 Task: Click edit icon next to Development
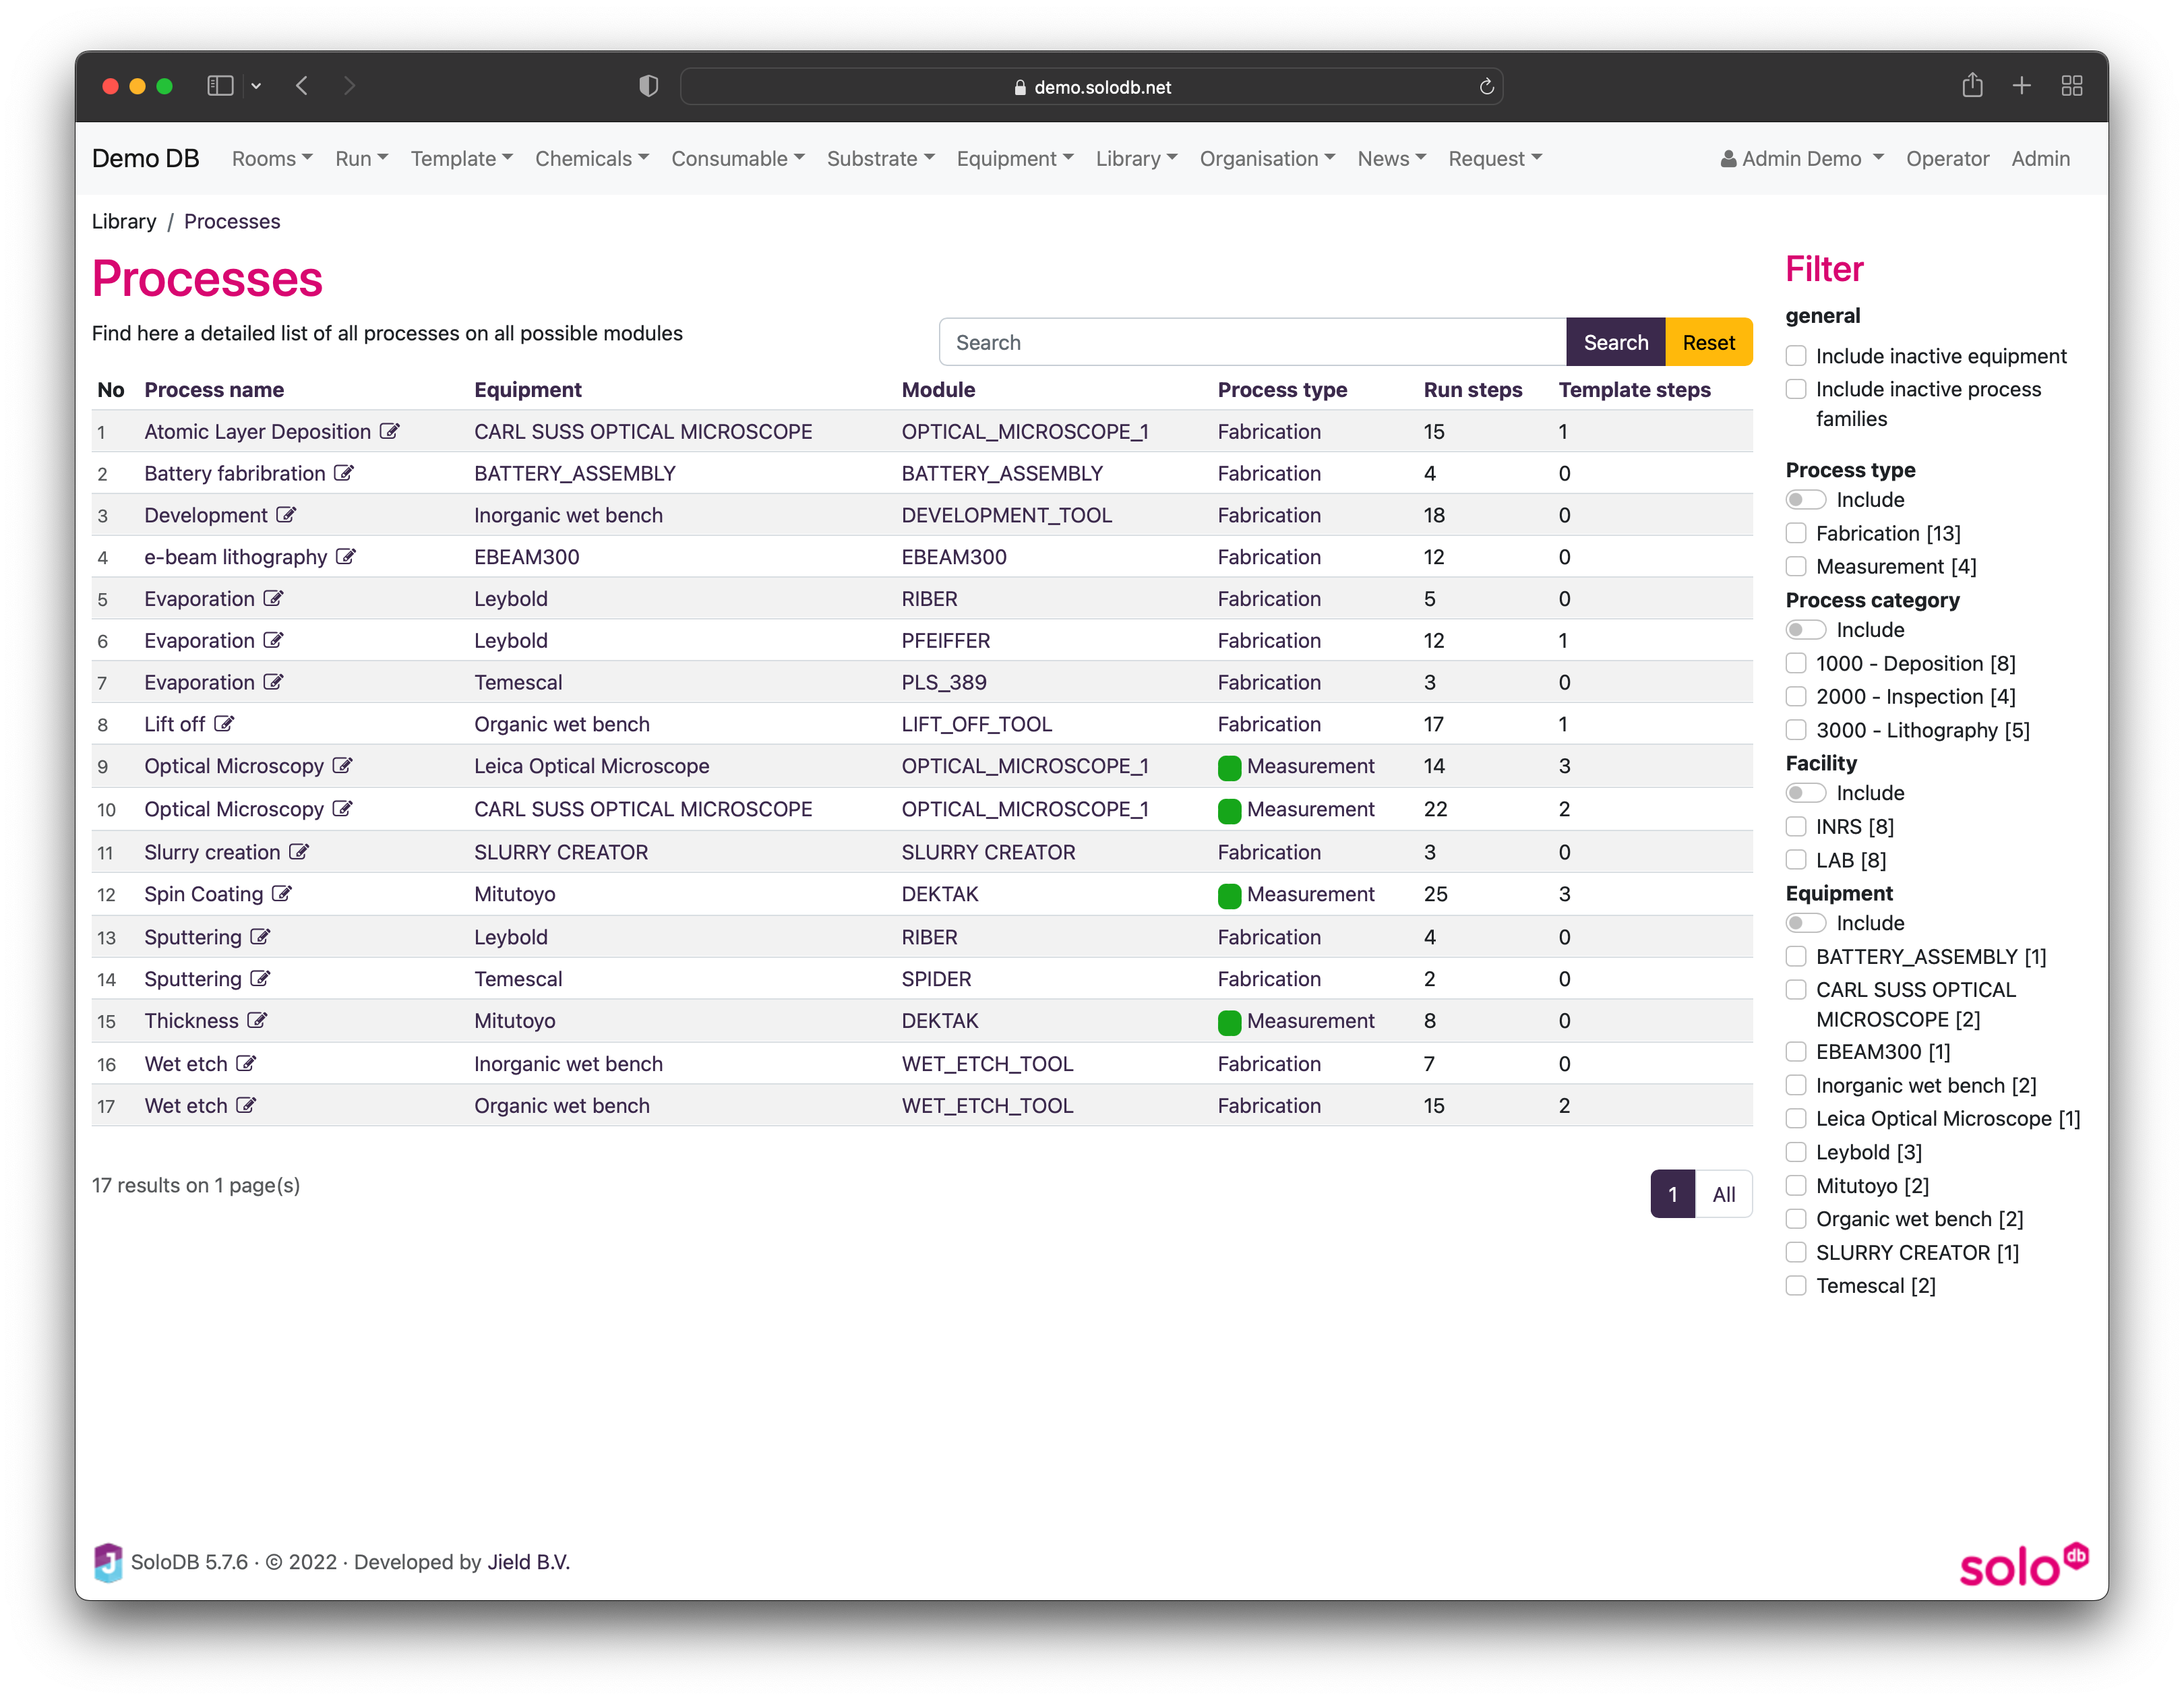286,515
